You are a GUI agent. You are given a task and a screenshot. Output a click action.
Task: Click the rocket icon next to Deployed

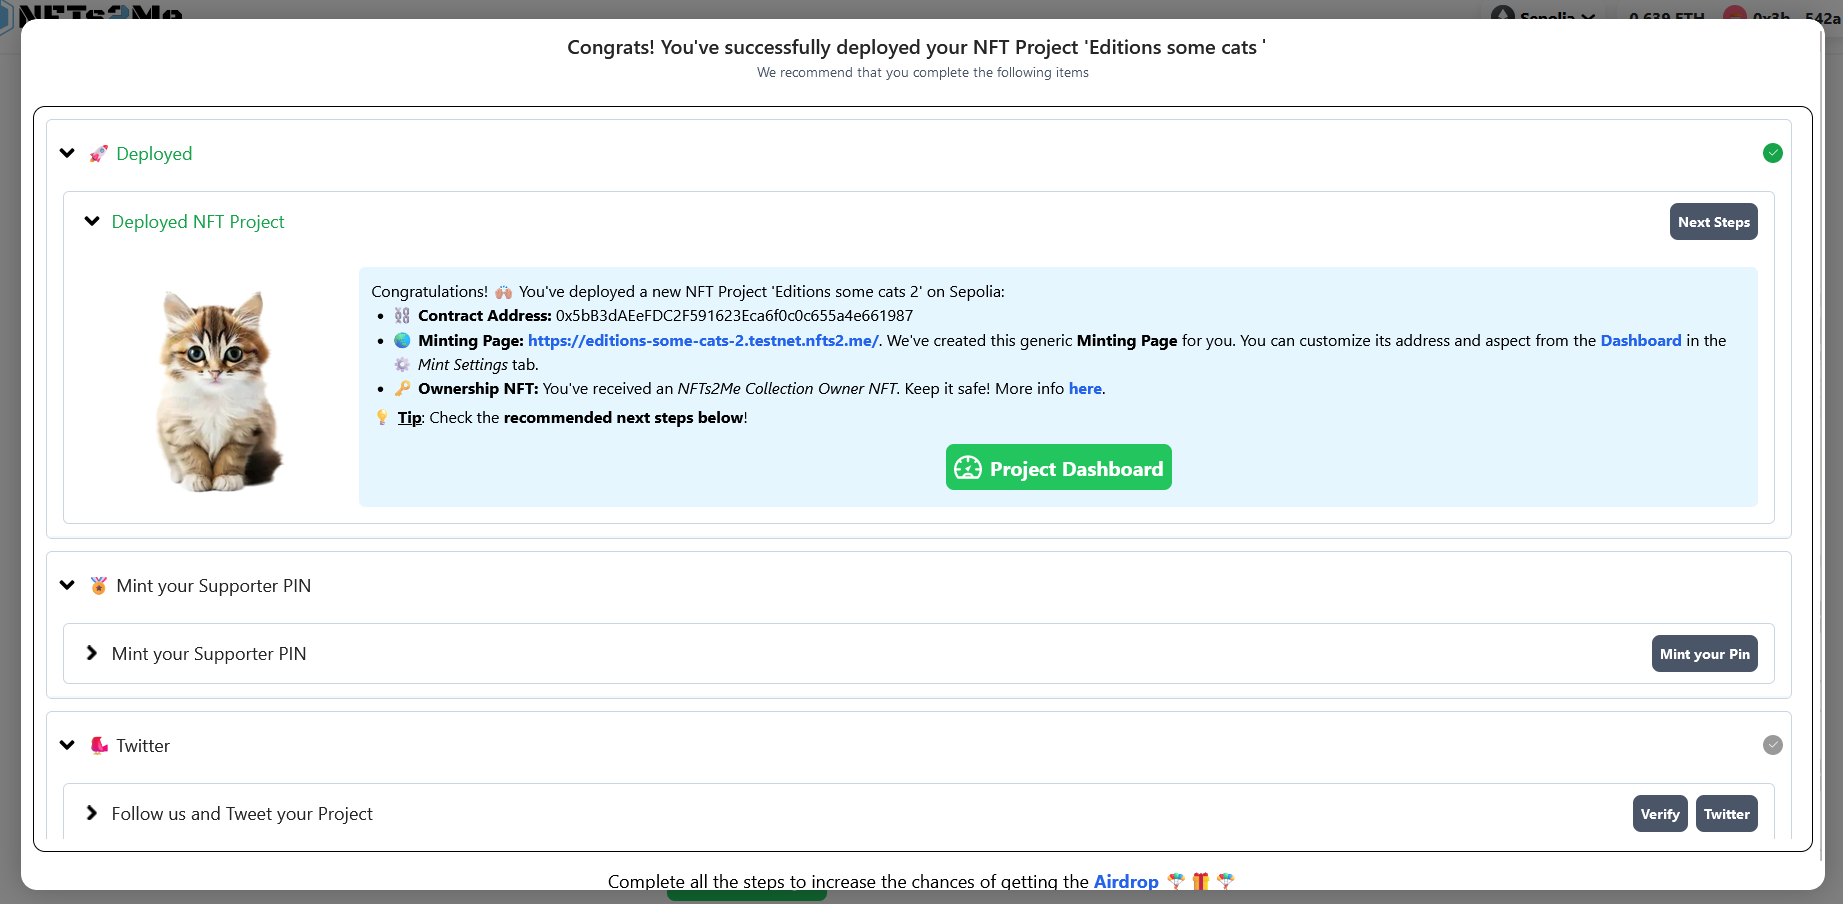pos(98,154)
